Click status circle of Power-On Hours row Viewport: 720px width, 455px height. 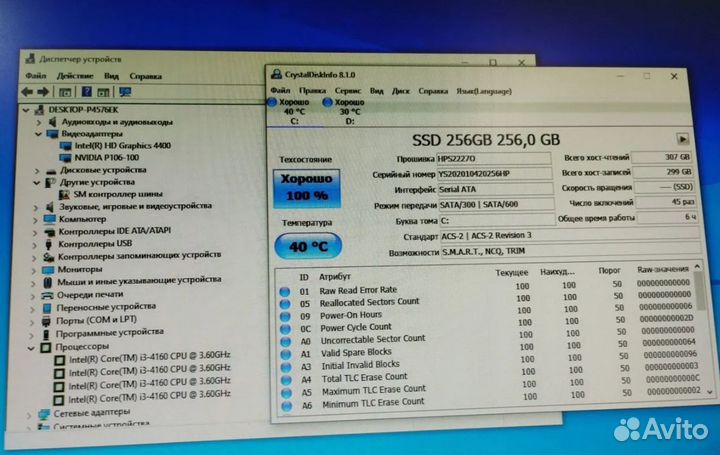(x=286, y=316)
